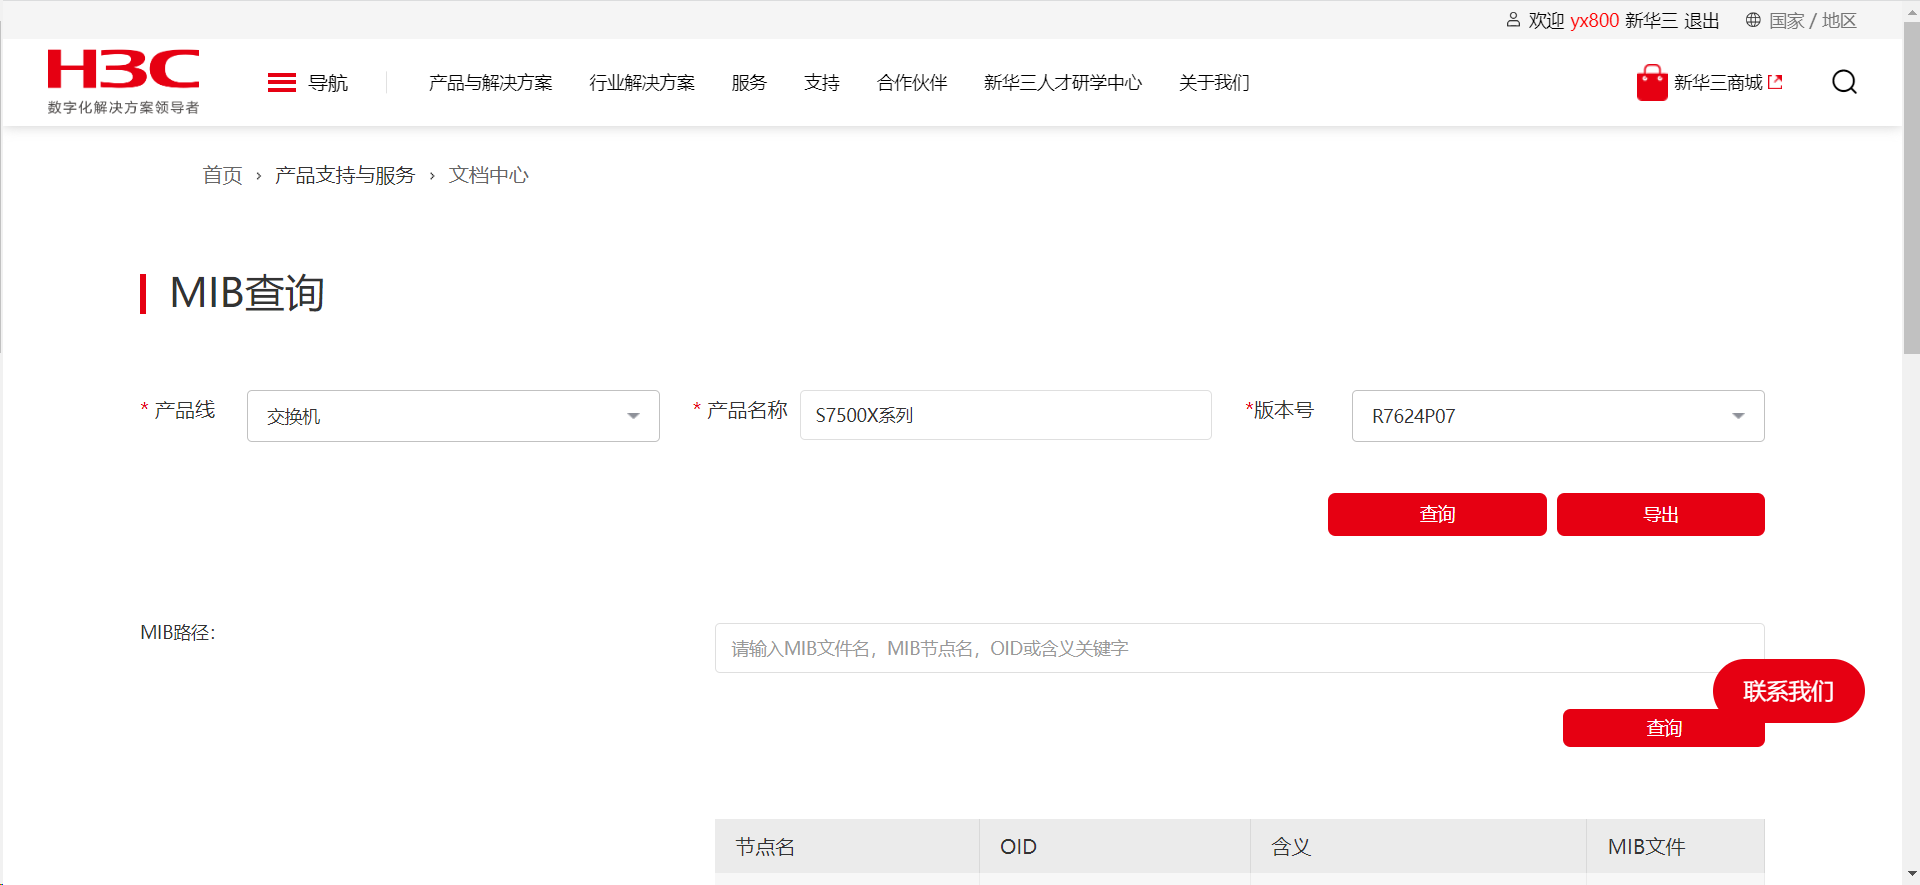
Task: Open 文档中心 breadcrumb link
Action: [x=489, y=175]
